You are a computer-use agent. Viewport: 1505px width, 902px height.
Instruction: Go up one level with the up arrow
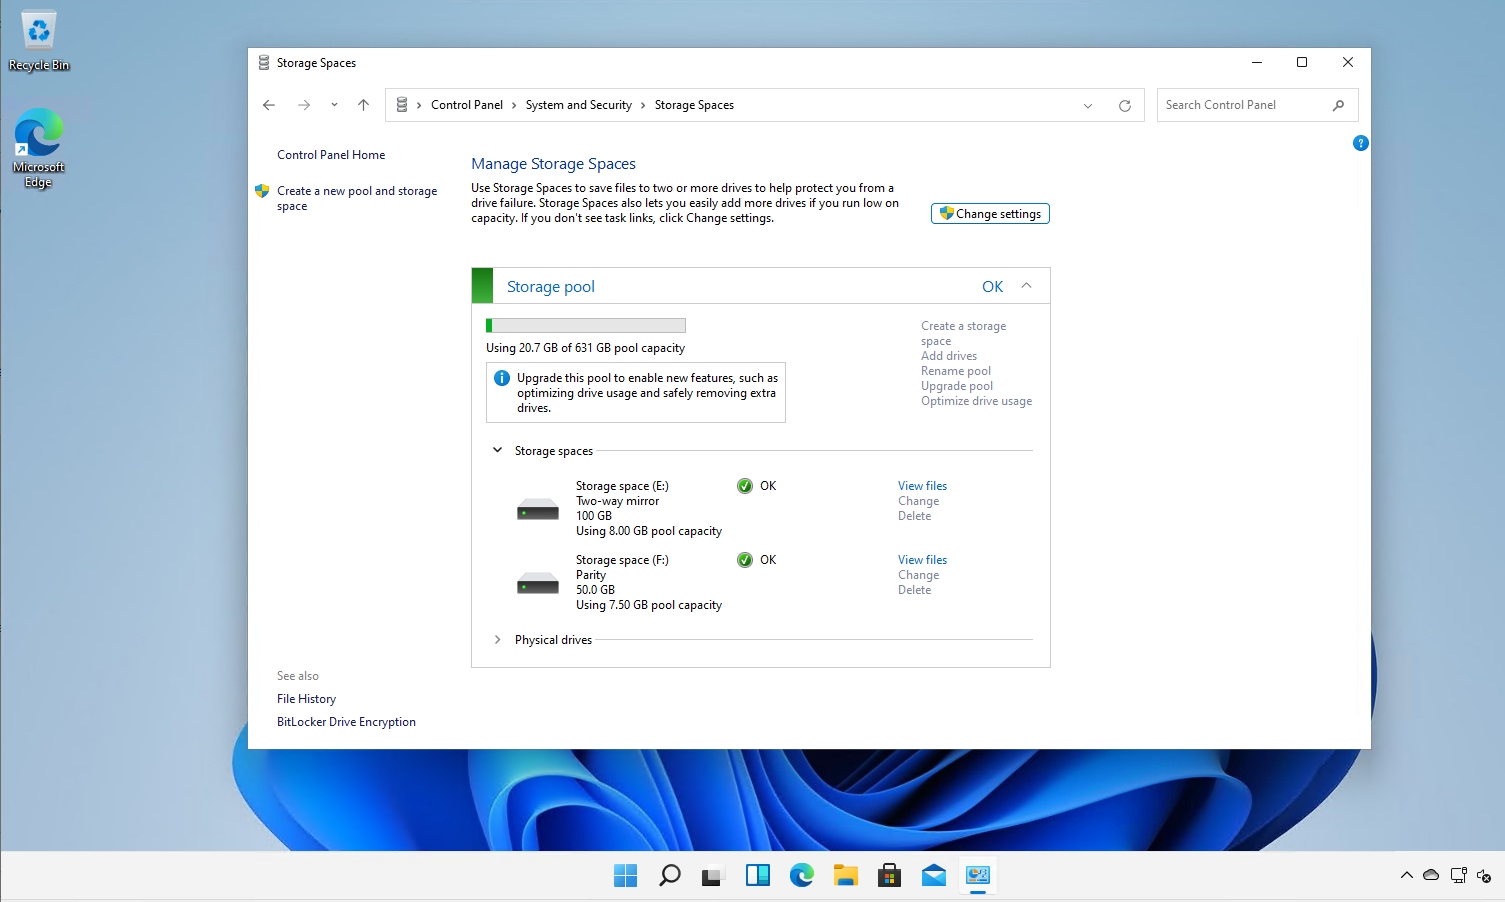tap(363, 104)
